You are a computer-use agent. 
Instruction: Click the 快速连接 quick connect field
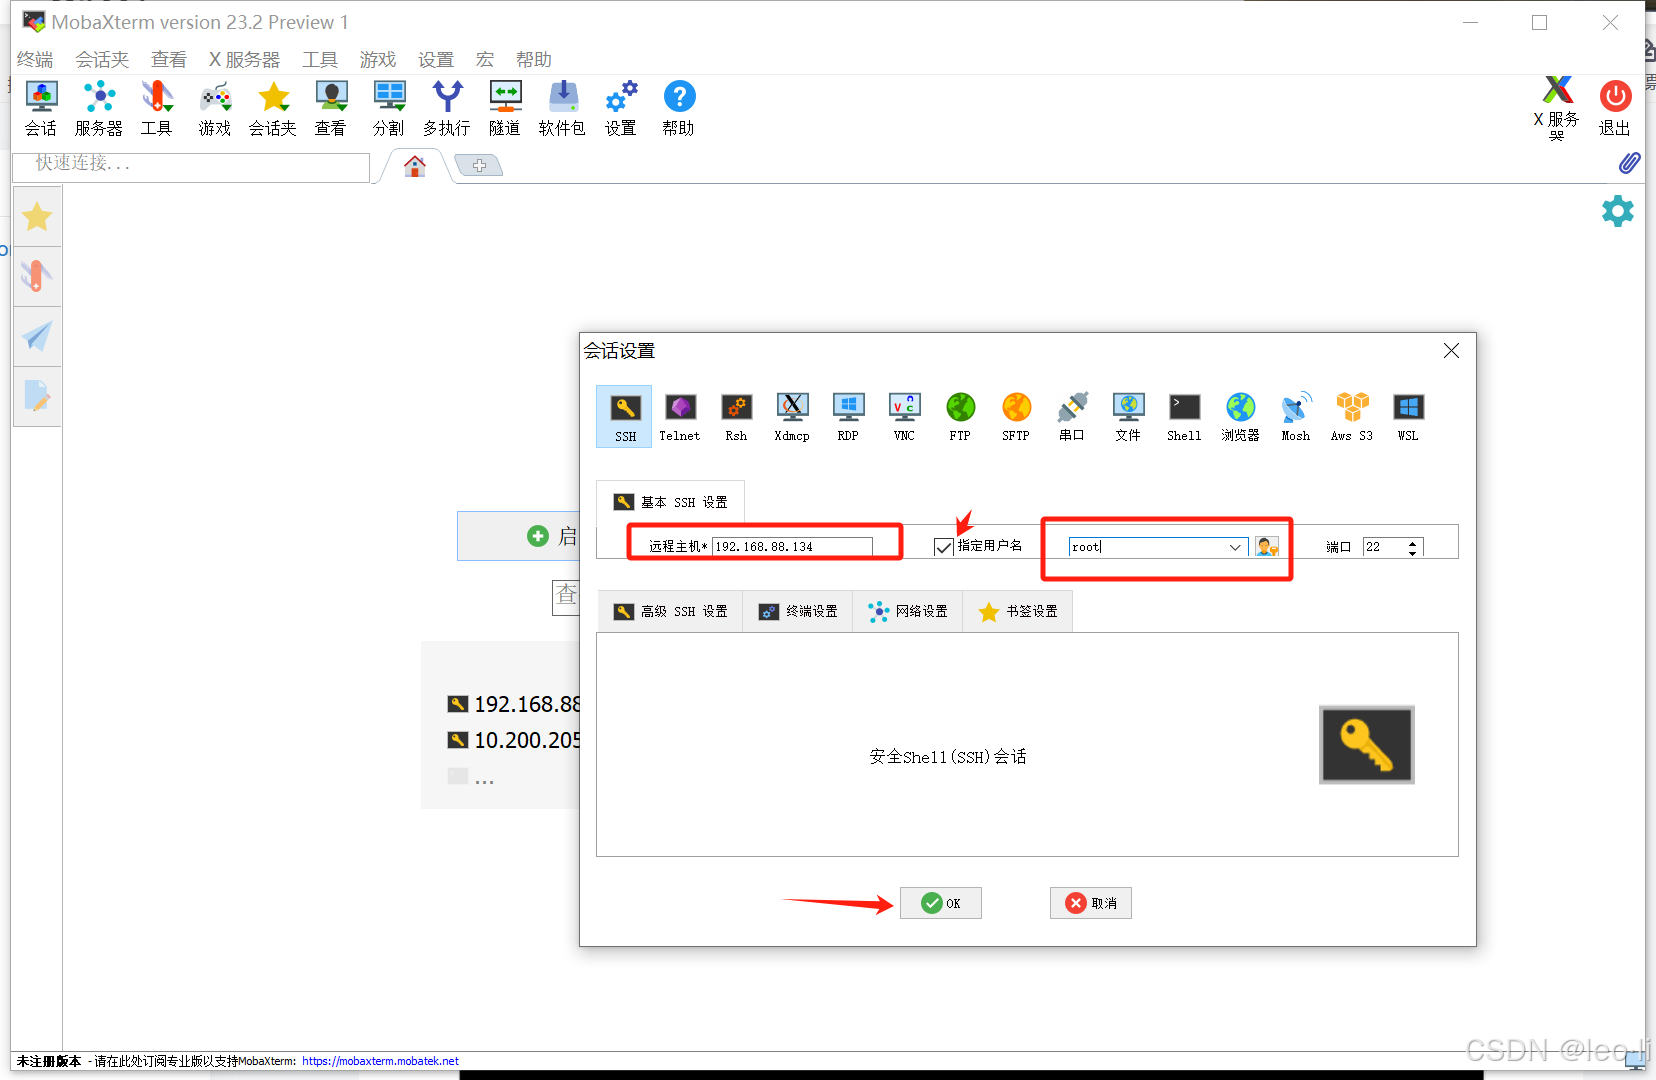click(x=191, y=166)
